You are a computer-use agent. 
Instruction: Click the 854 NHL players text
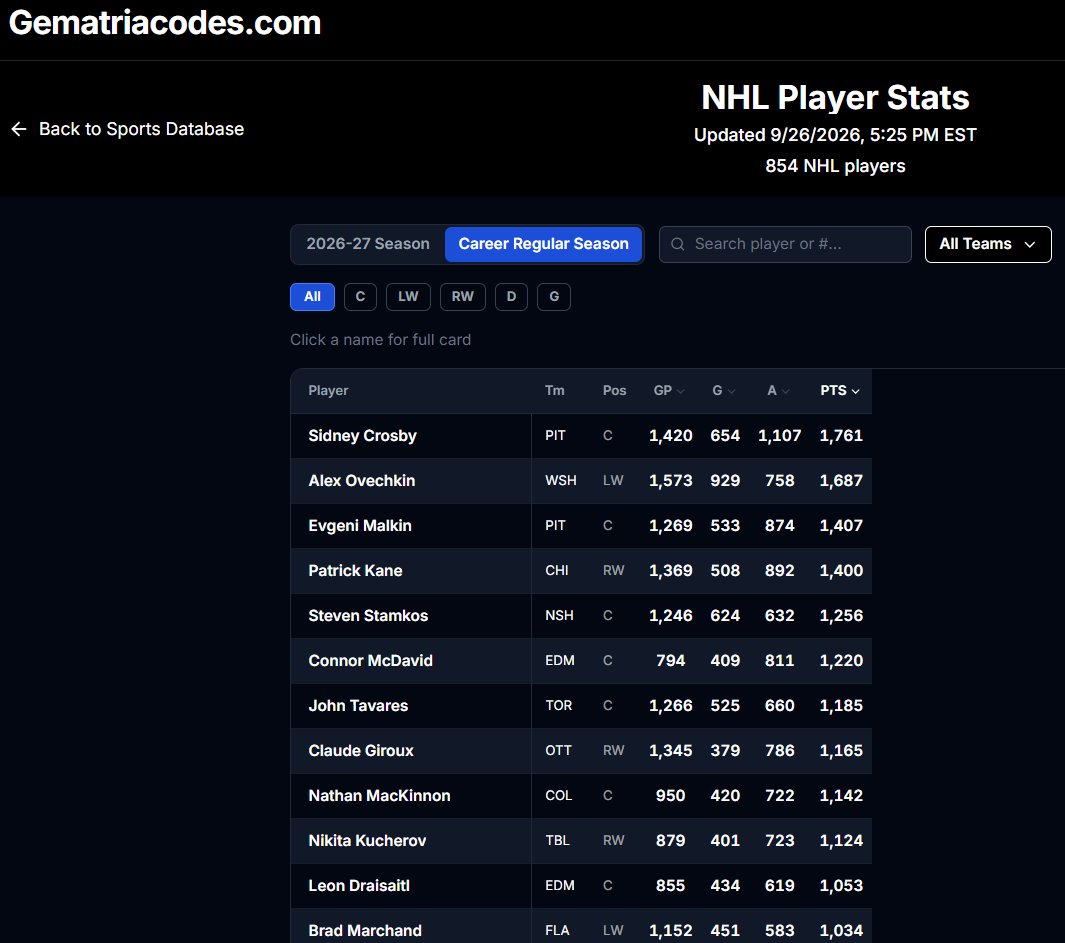[x=835, y=166]
